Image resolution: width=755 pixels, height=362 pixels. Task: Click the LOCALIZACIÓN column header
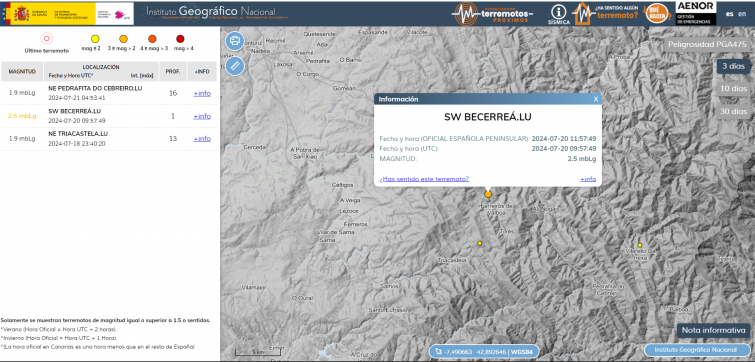101,71
